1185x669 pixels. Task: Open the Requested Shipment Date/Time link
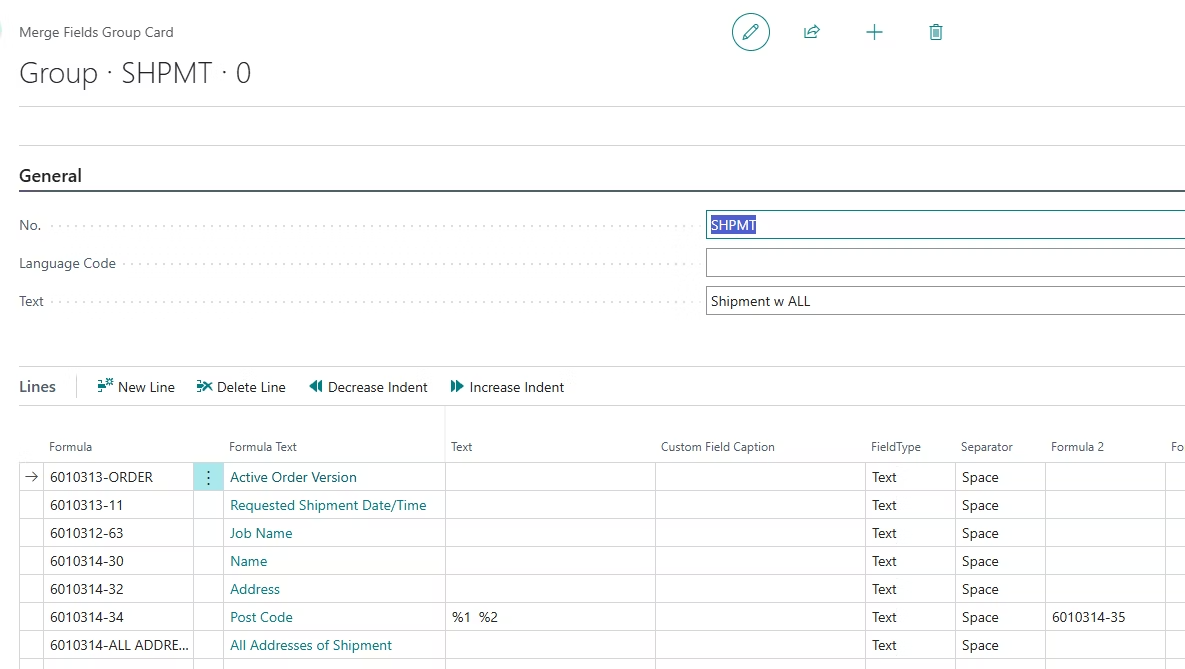[328, 505]
